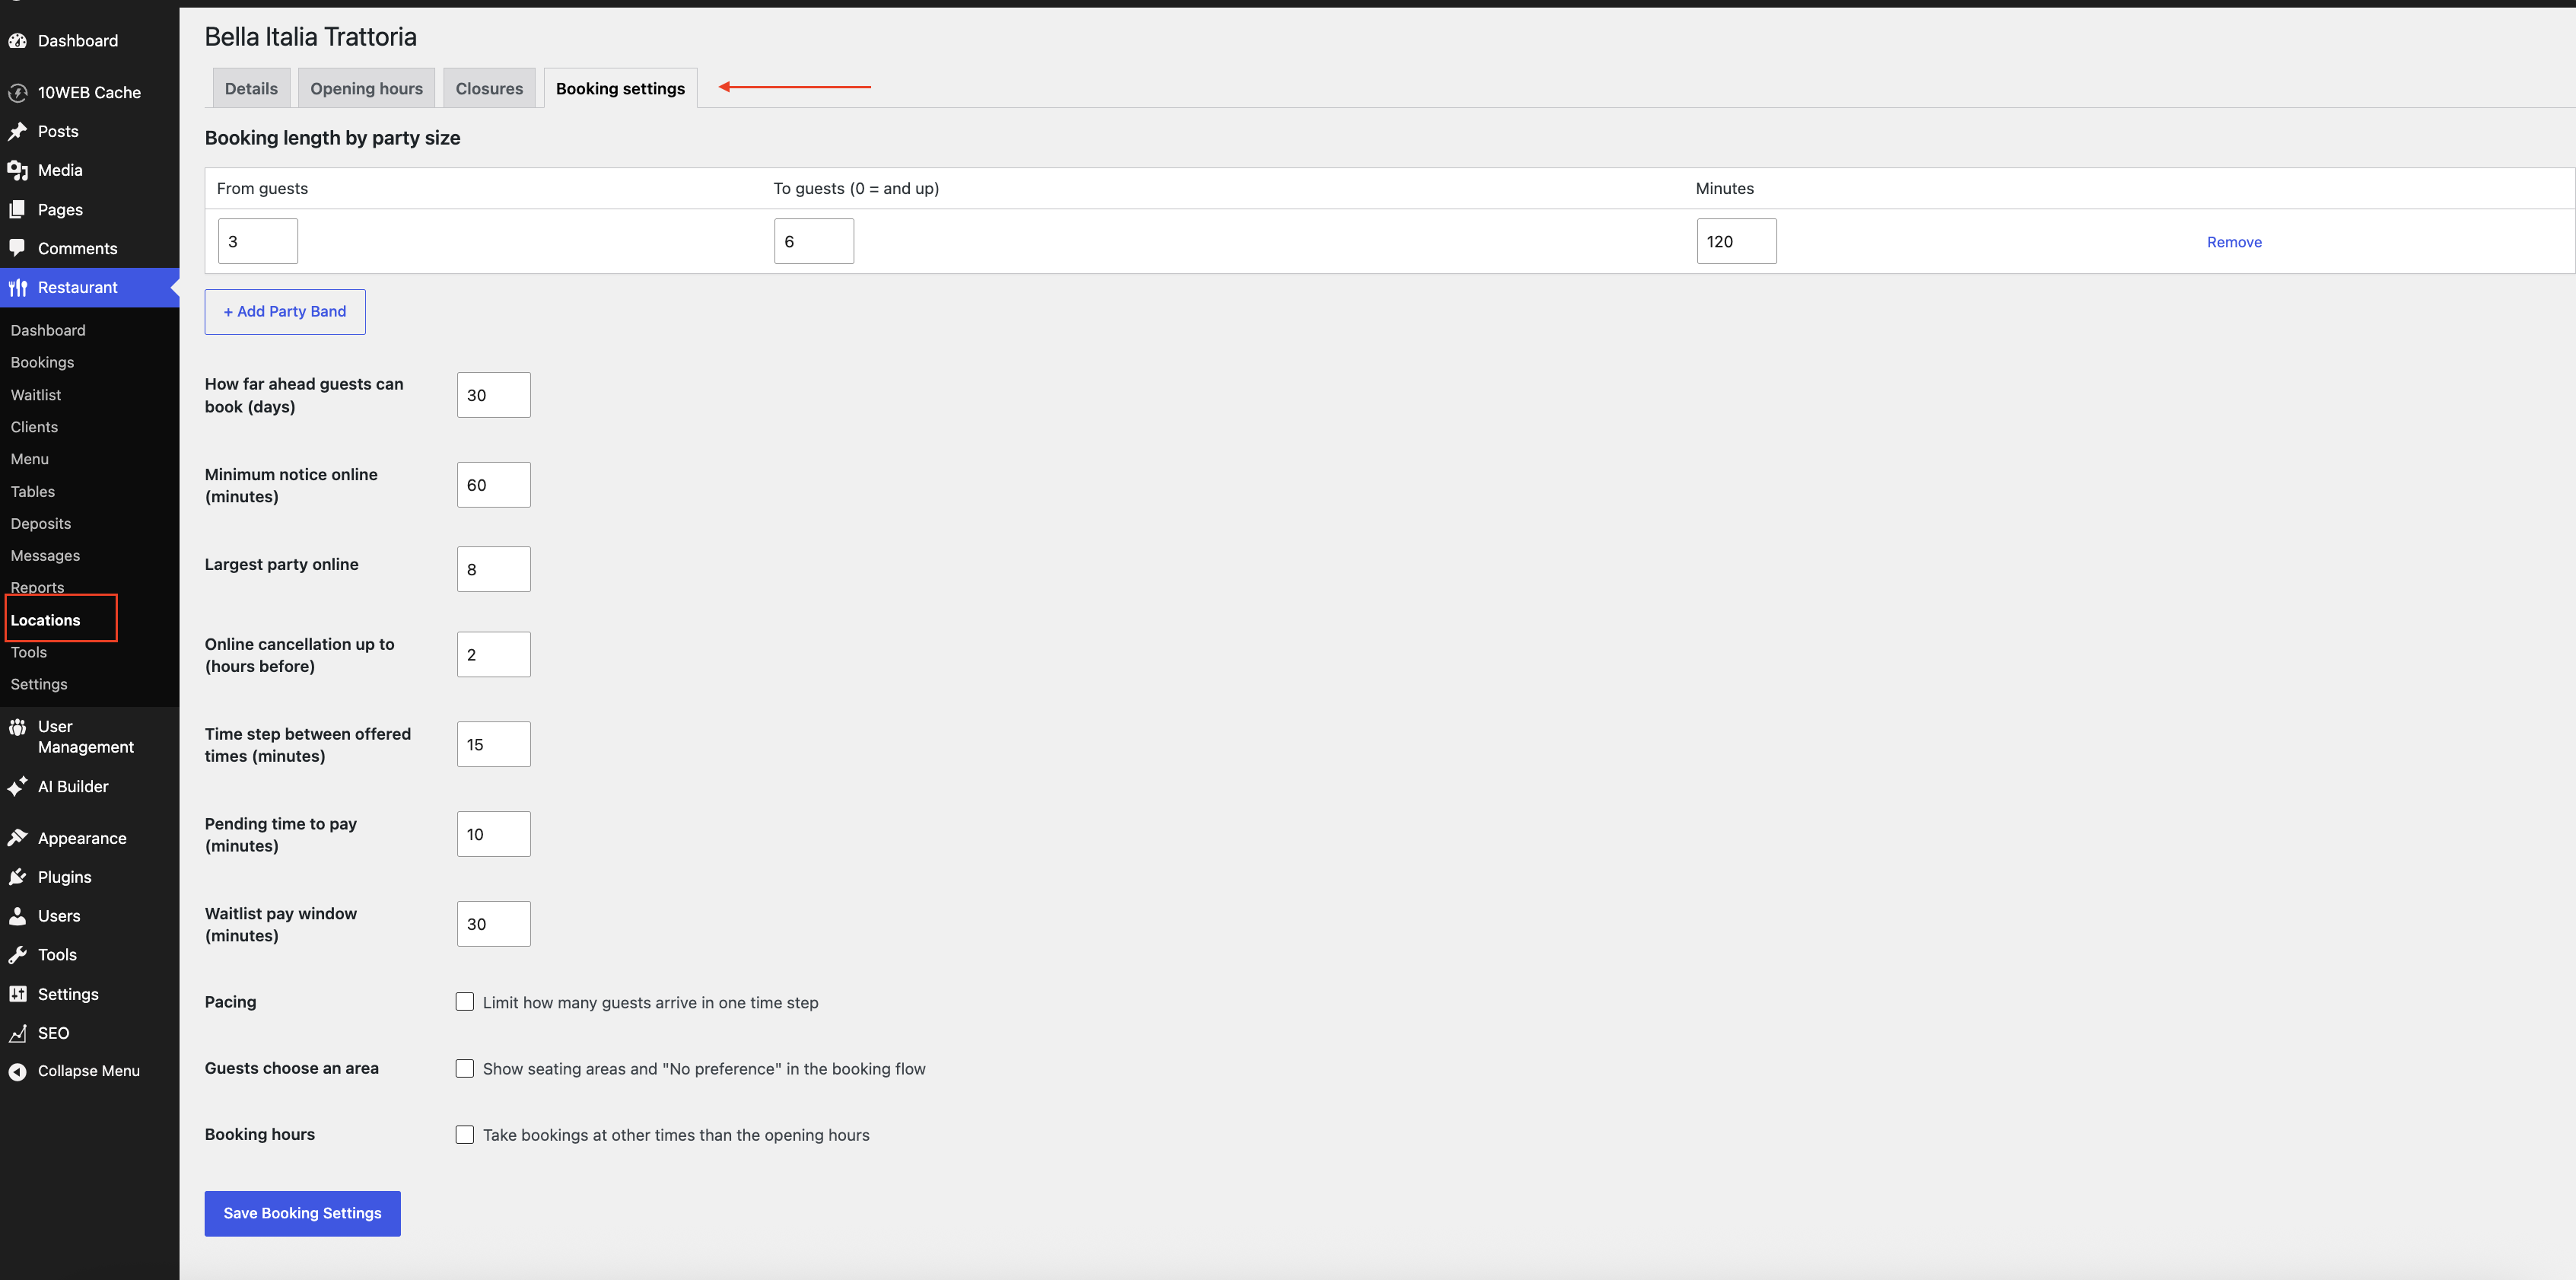This screenshot has width=2576, height=1280.
Task: Open Clients in Restaurant submenu
Action: [x=34, y=427]
